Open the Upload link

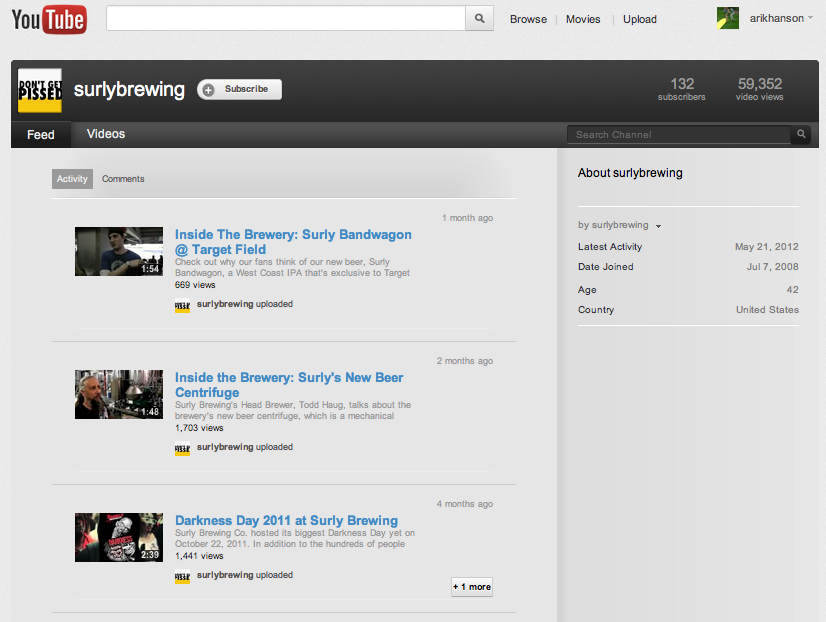click(640, 19)
